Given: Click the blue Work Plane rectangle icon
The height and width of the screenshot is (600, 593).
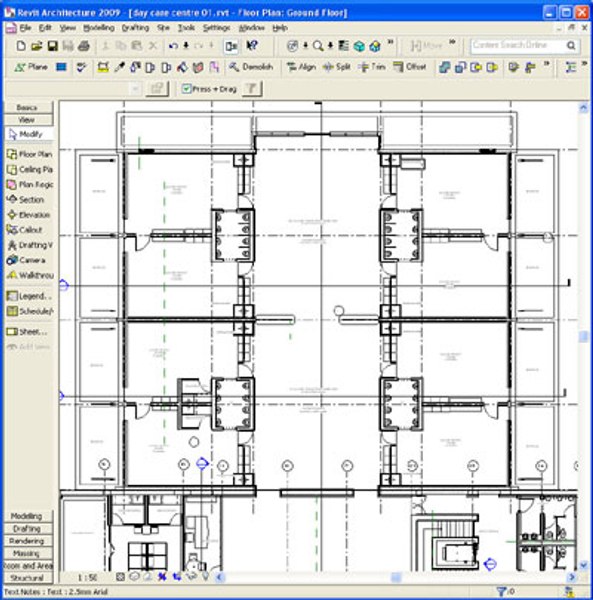Looking at the screenshot, I should pyautogui.click(x=61, y=67).
